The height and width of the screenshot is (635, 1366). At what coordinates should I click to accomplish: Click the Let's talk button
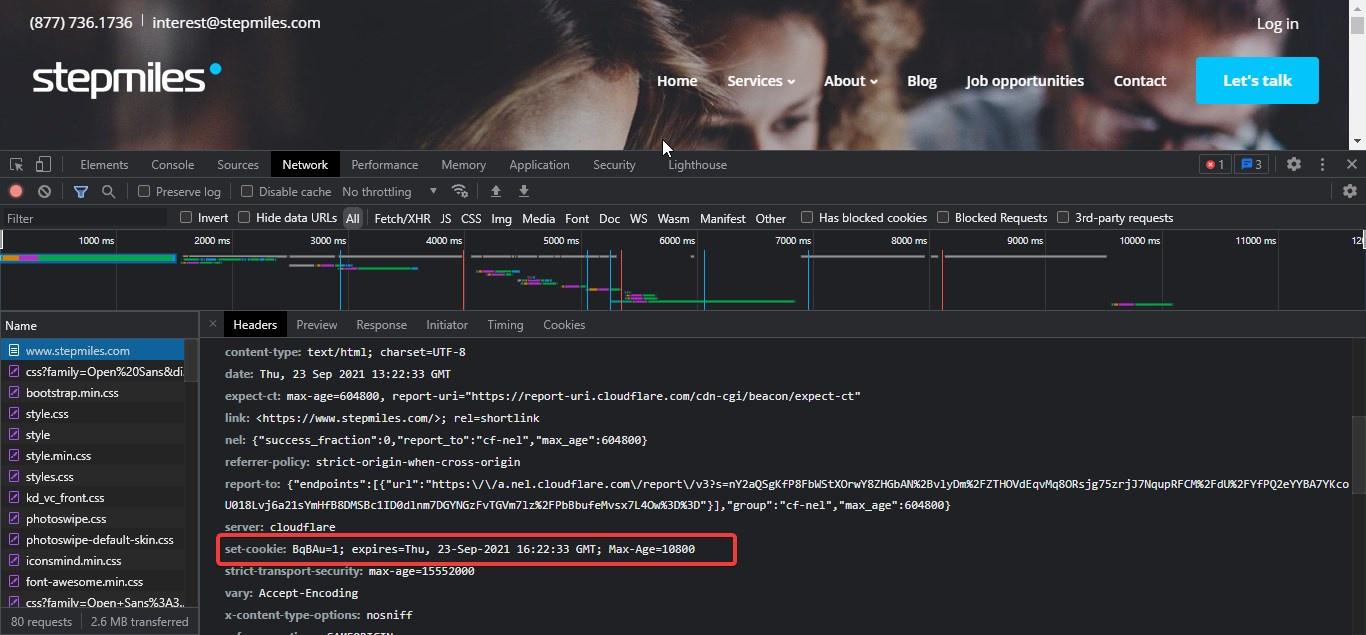[x=1257, y=81]
